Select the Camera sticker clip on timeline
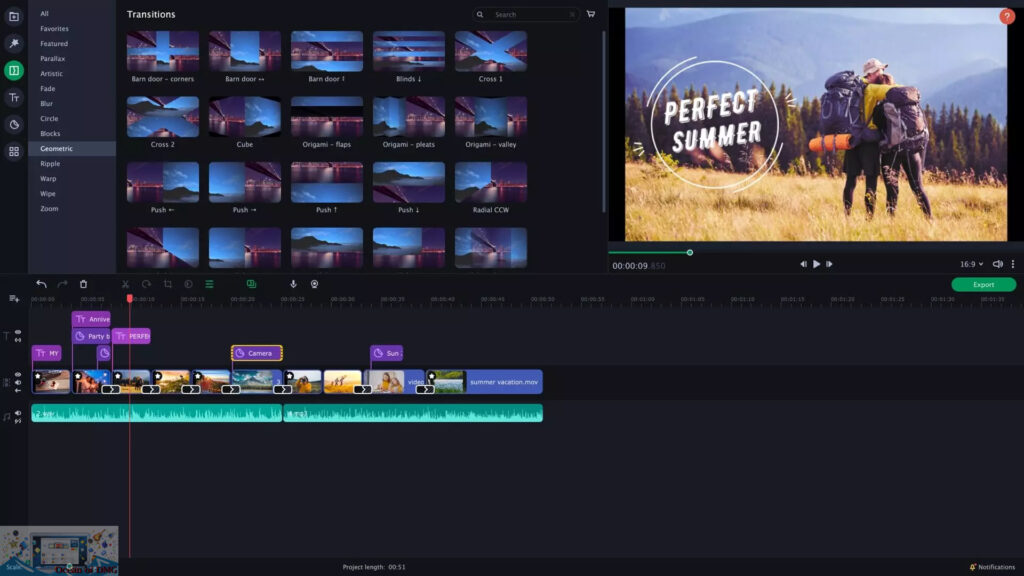 257,353
